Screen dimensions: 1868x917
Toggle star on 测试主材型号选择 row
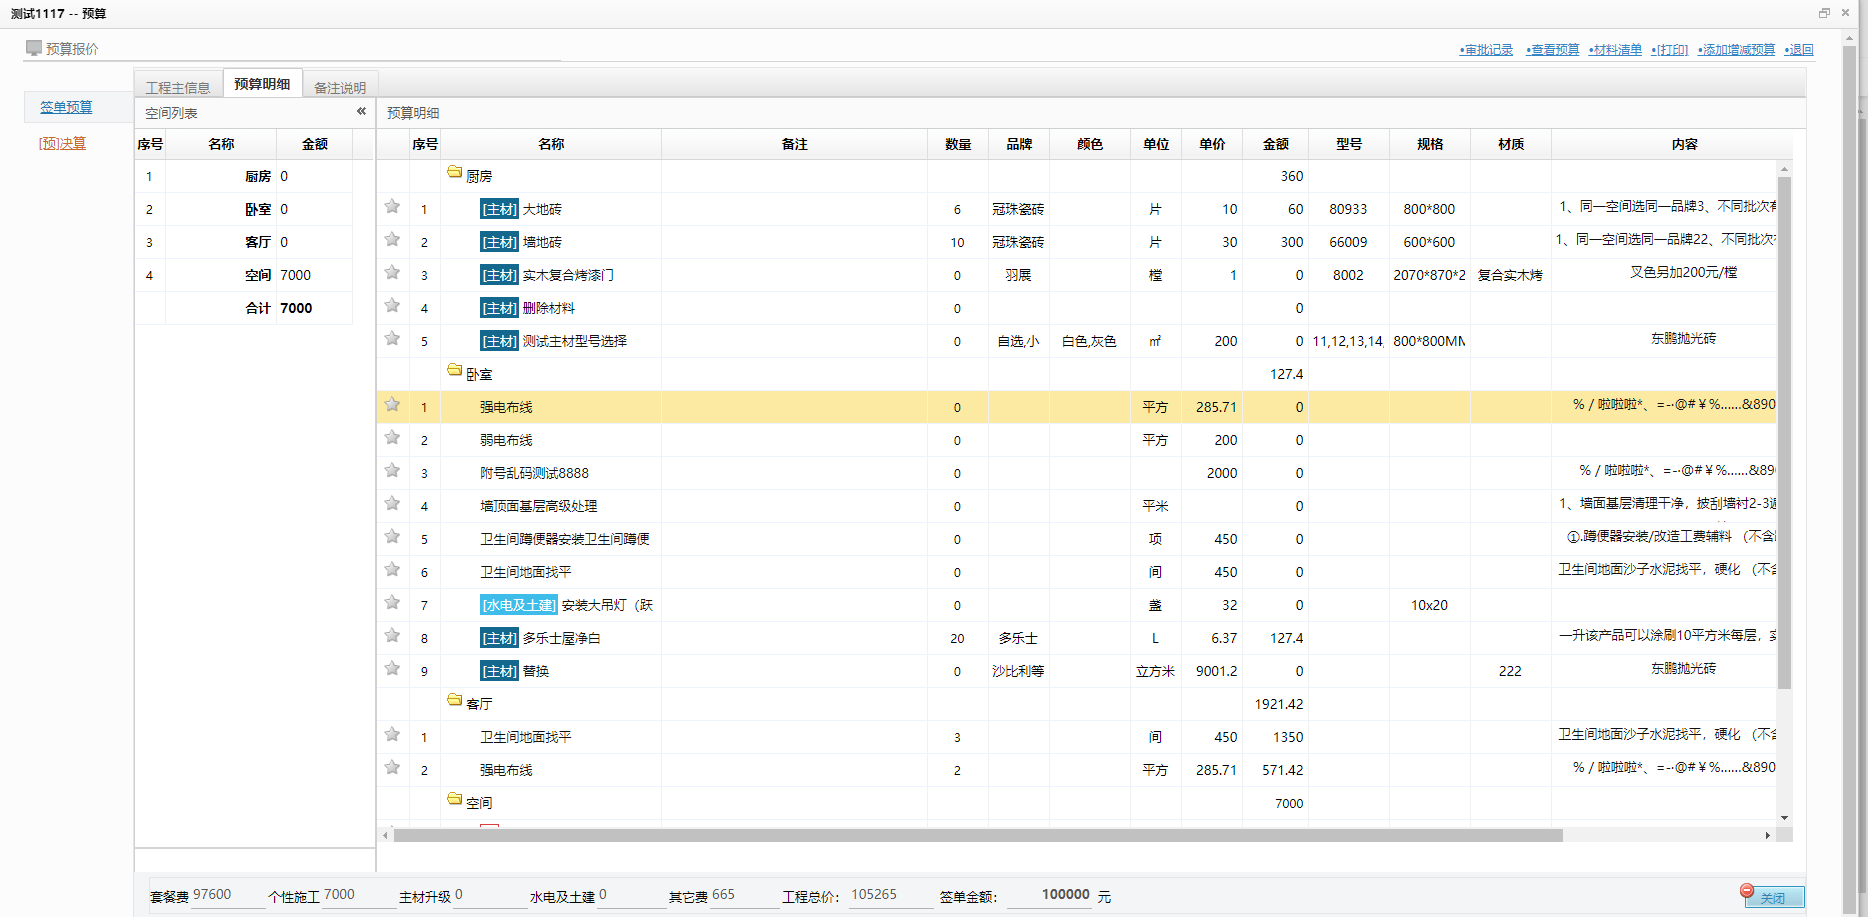coord(392,339)
